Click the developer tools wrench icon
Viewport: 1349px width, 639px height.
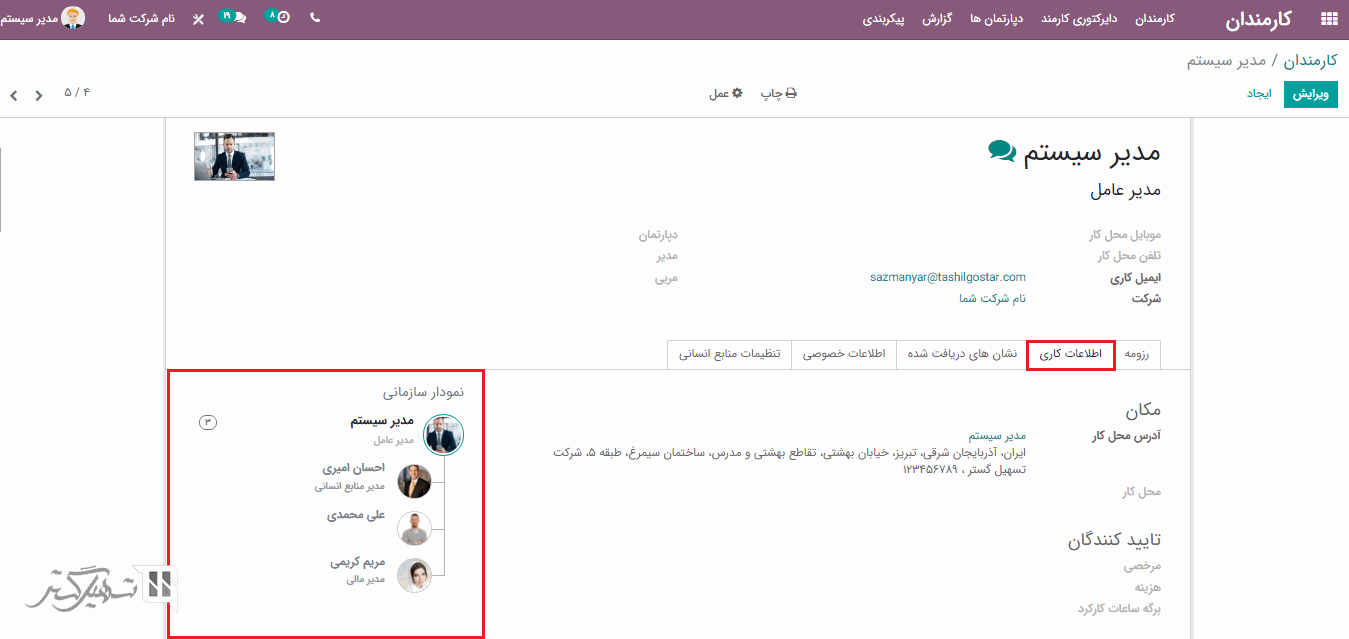198,19
